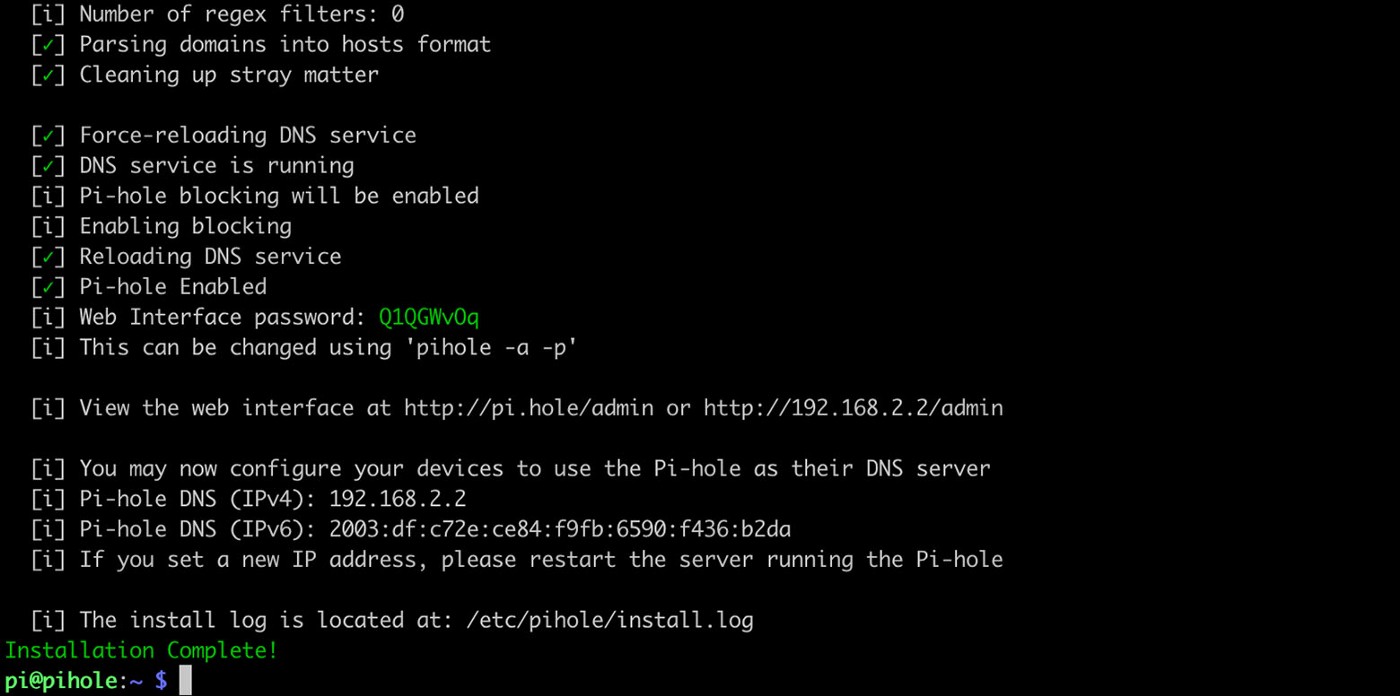The width and height of the screenshot is (1400, 696).
Task: Click the [i] marker before Web Interface password
Action: click(x=48, y=318)
